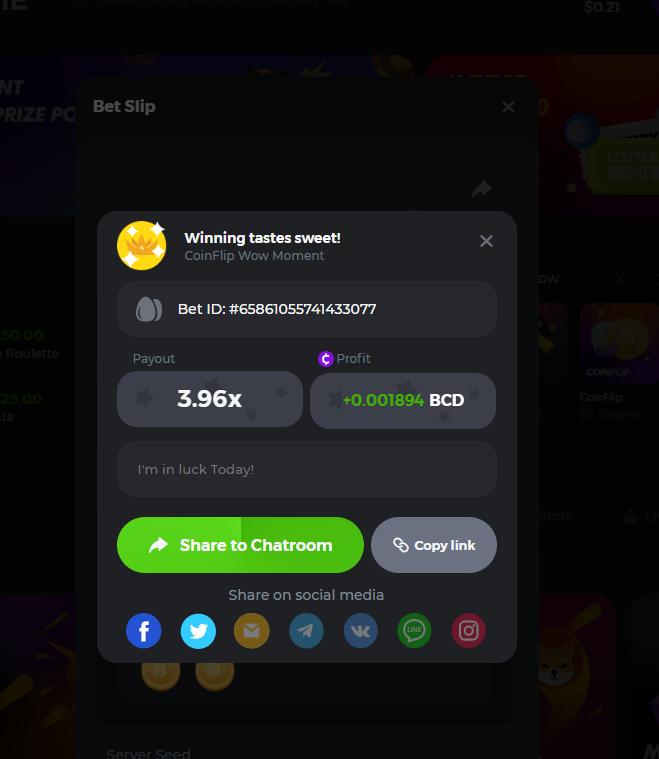Share win on VK
Screen dimensions: 659x759
click(360, 631)
